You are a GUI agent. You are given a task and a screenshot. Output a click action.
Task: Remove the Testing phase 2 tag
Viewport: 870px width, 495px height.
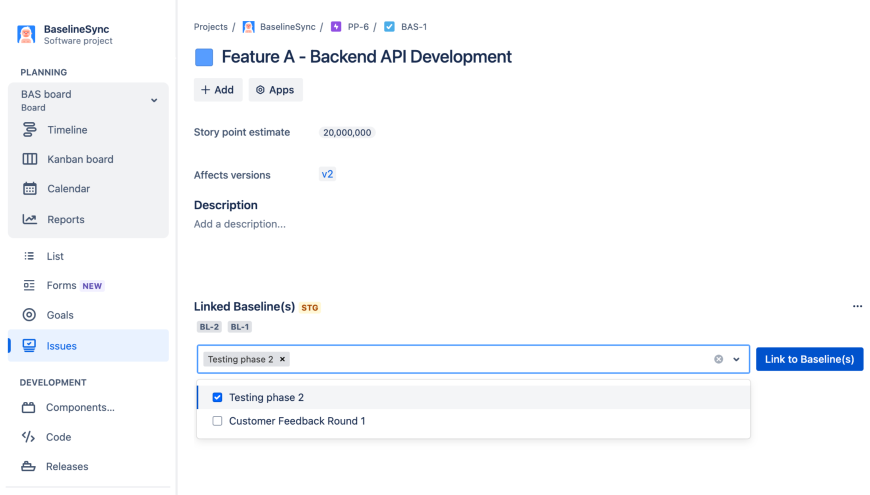[283, 360]
